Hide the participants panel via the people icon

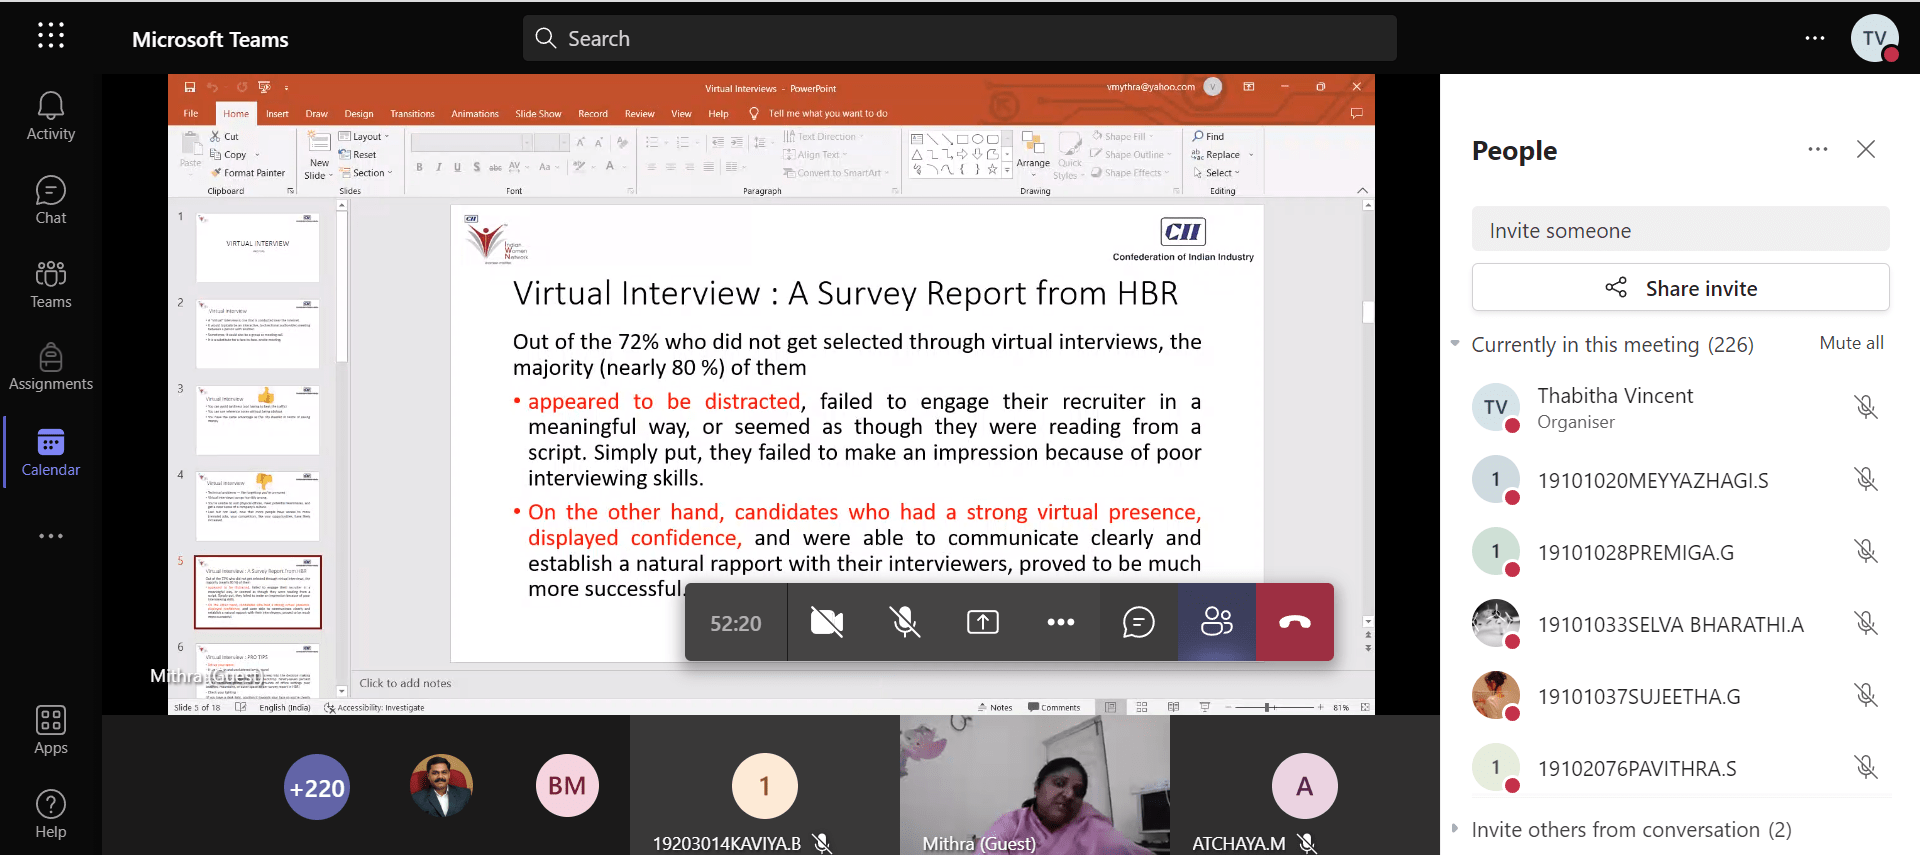click(1216, 622)
